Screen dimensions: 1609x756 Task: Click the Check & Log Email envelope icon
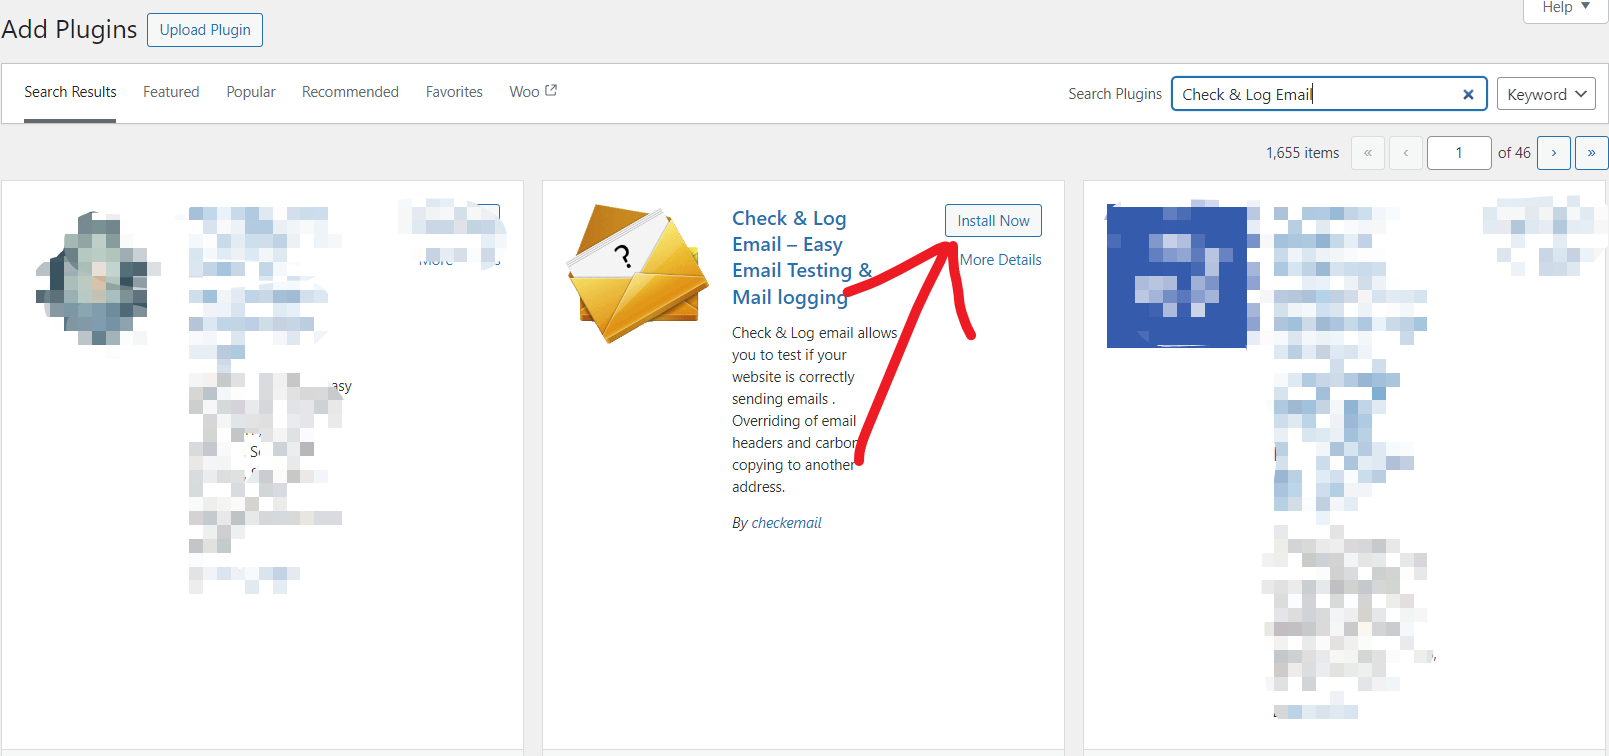(638, 273)
